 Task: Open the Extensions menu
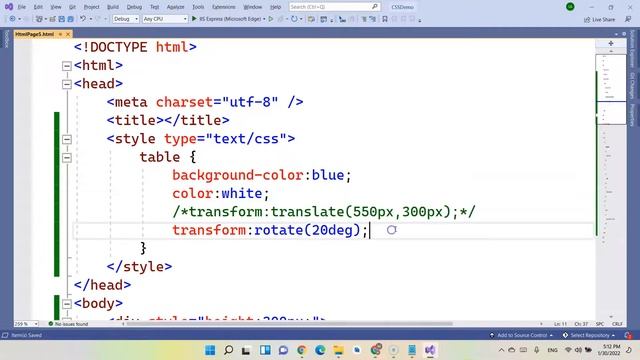(x=224, y=7)
